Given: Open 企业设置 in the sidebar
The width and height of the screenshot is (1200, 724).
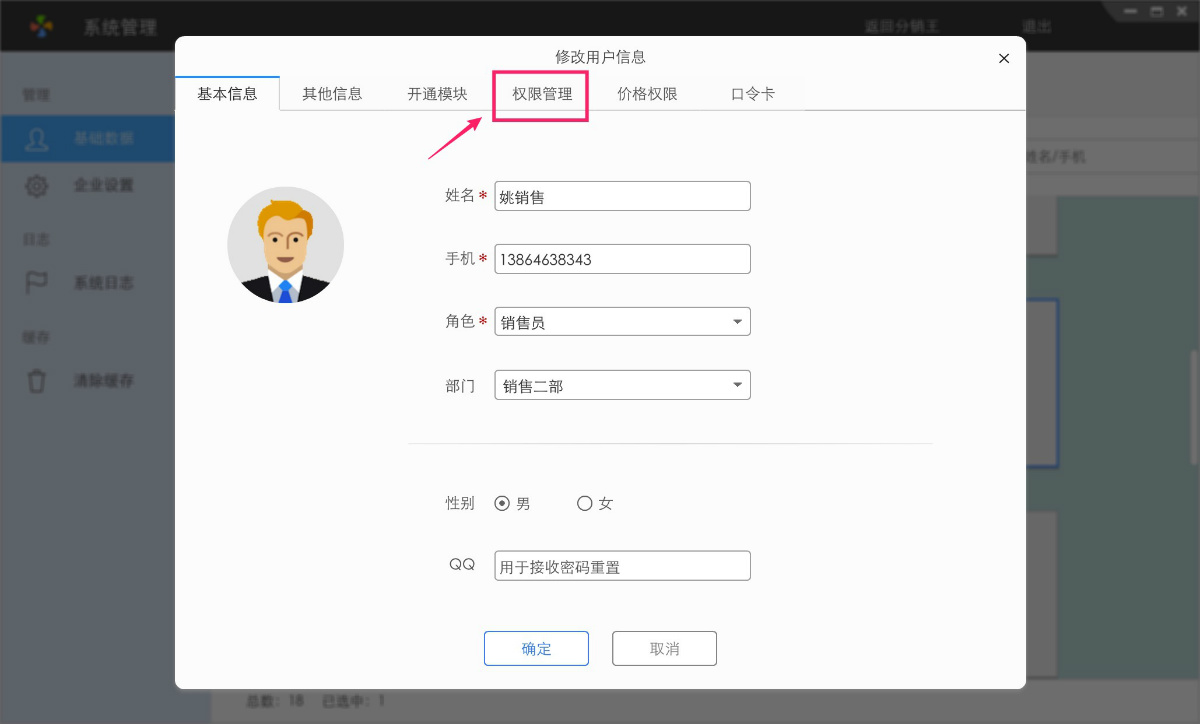Looking at the screenshot, I should [104, 186].
